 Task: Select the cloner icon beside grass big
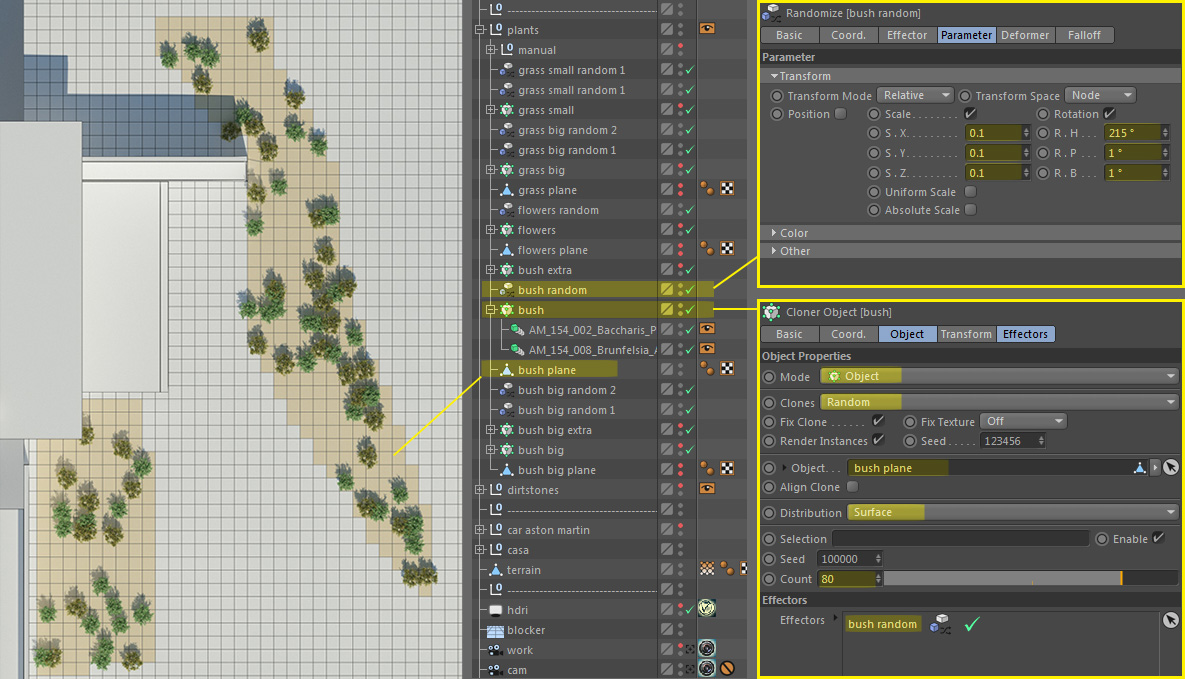[x=505, y=170]
